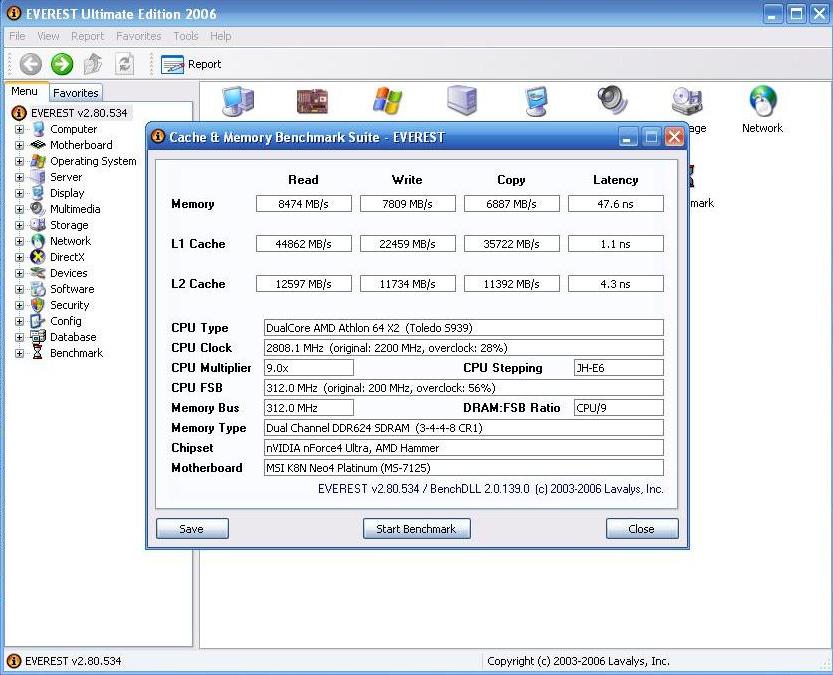Expand the Motherboard tree node
This screenshot has height=675, width=833.
tap(19, 145)
